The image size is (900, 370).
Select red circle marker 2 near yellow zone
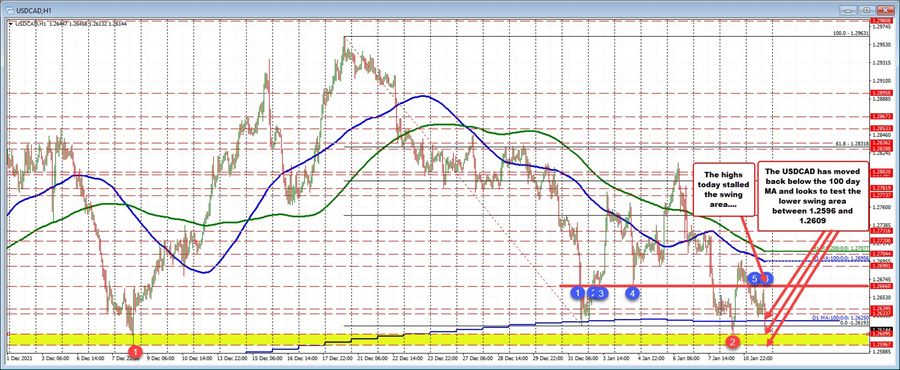pos(734,342)
